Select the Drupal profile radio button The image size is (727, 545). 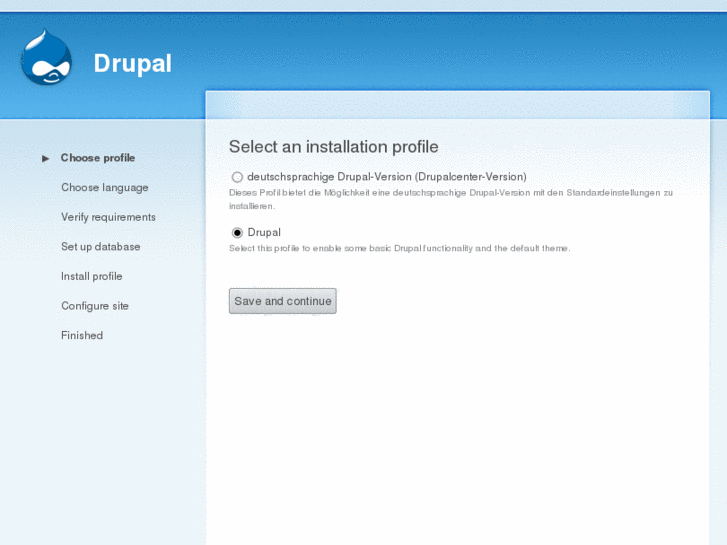237,232
